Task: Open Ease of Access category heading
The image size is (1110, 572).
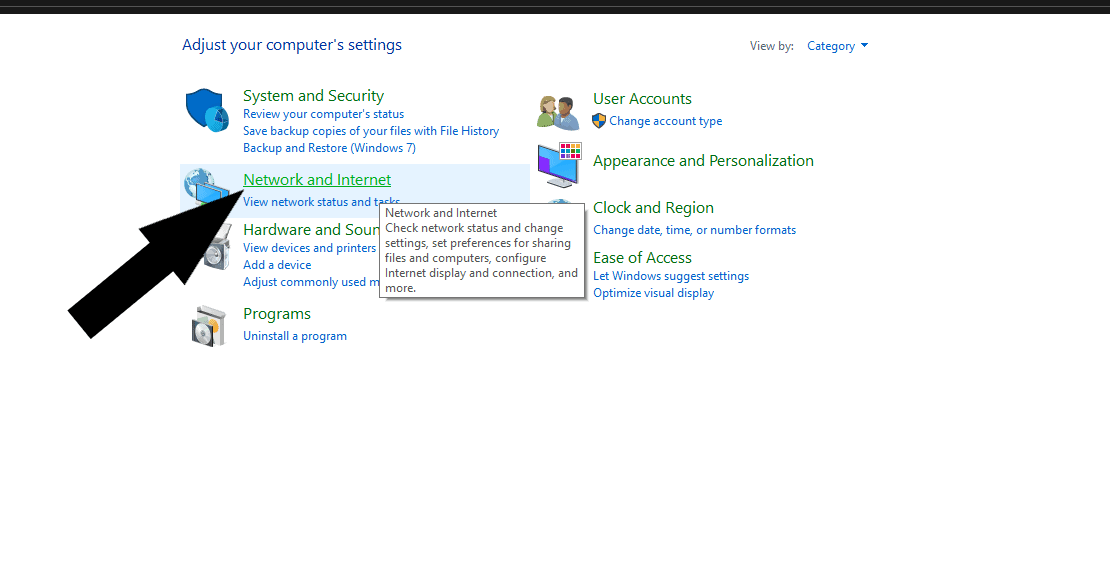Action: point(642,258)
